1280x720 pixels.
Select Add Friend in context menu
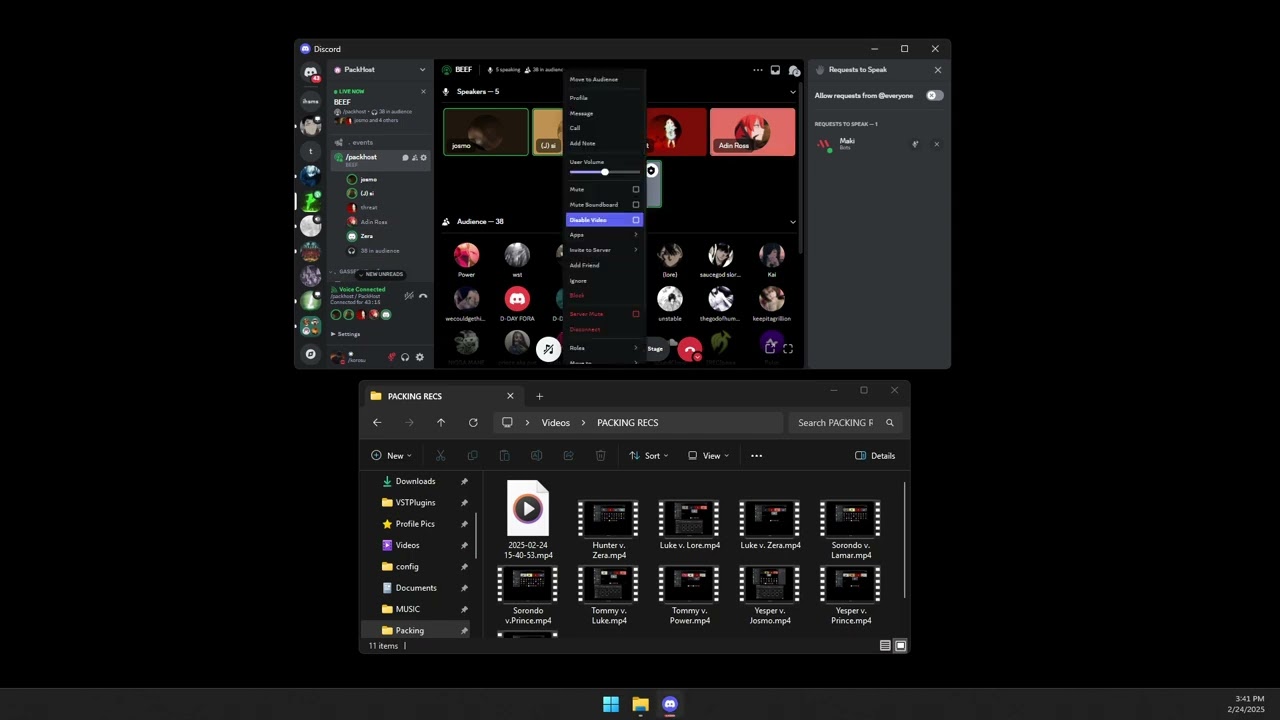click(604, 265)
